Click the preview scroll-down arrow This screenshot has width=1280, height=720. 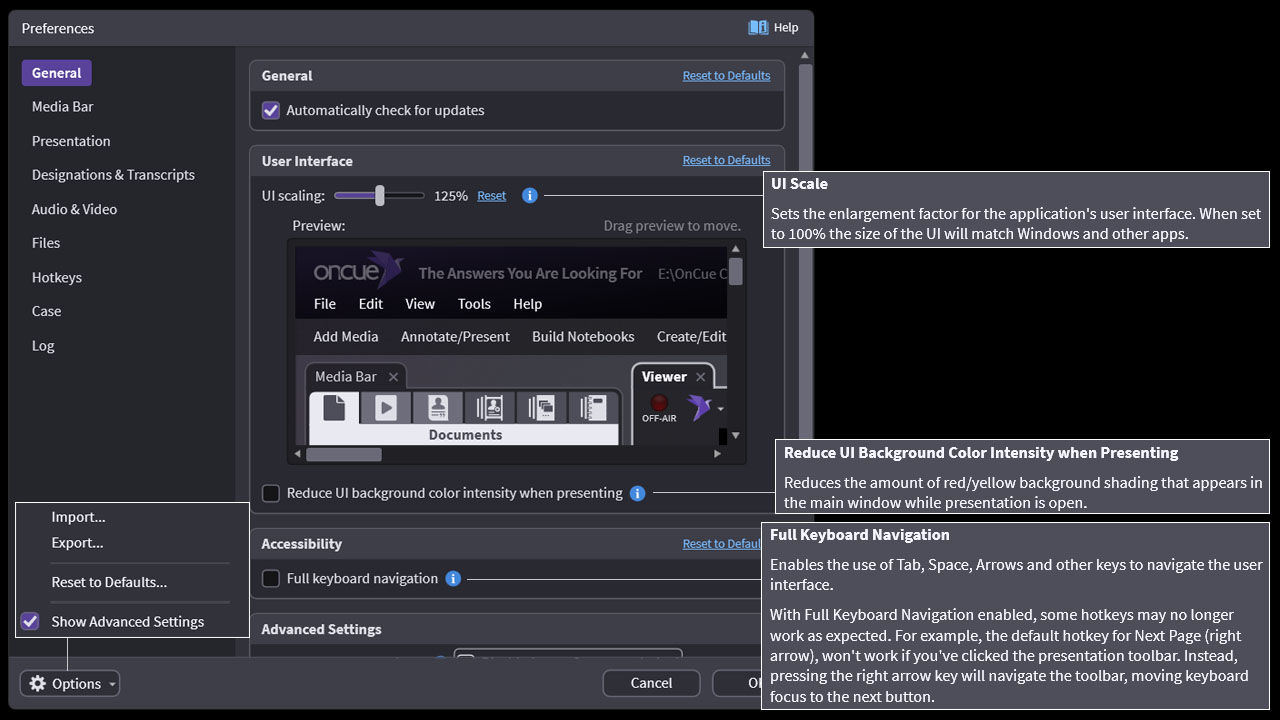pos(736,436)
